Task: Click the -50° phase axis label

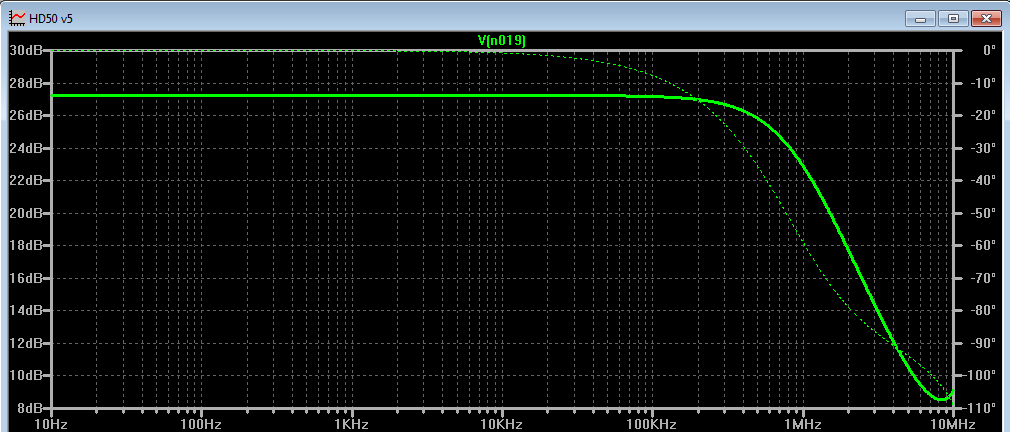Action: click(981, 213)
